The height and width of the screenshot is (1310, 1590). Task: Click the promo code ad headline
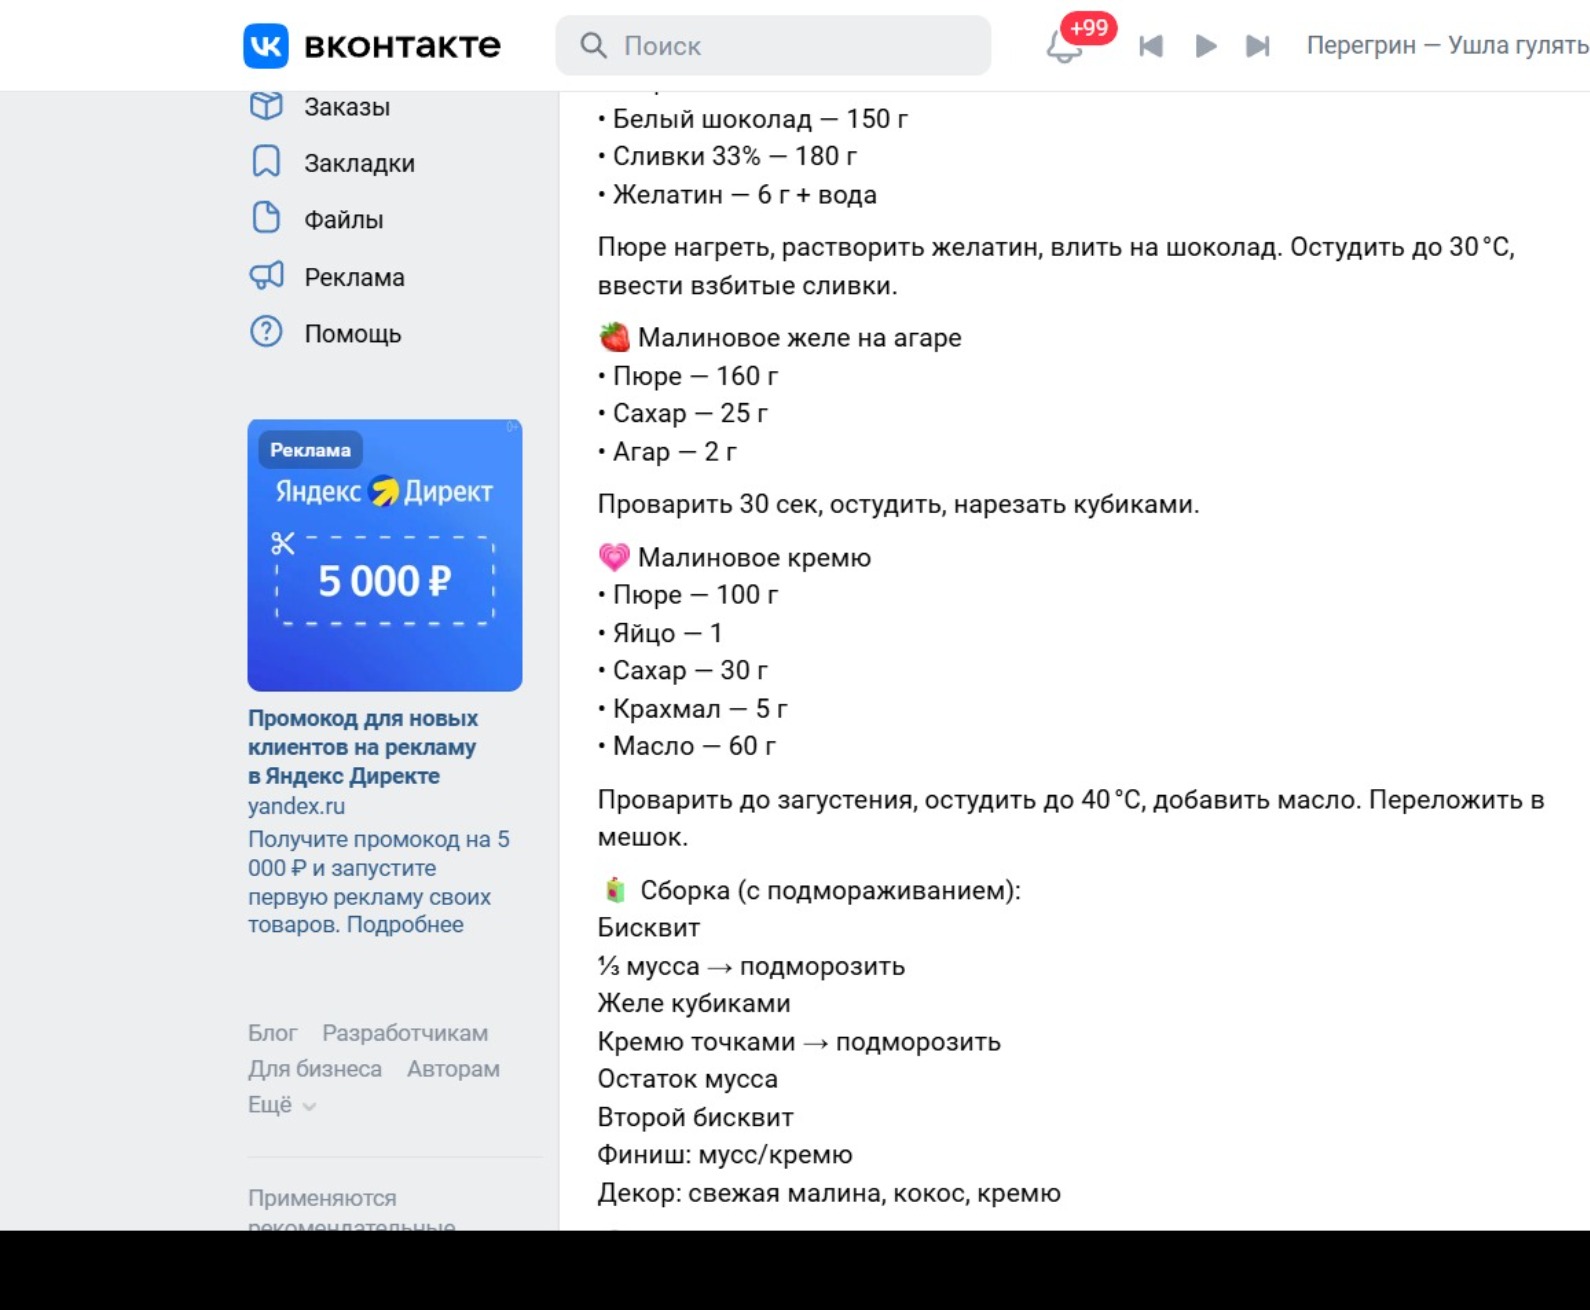(x=363, y=747)
